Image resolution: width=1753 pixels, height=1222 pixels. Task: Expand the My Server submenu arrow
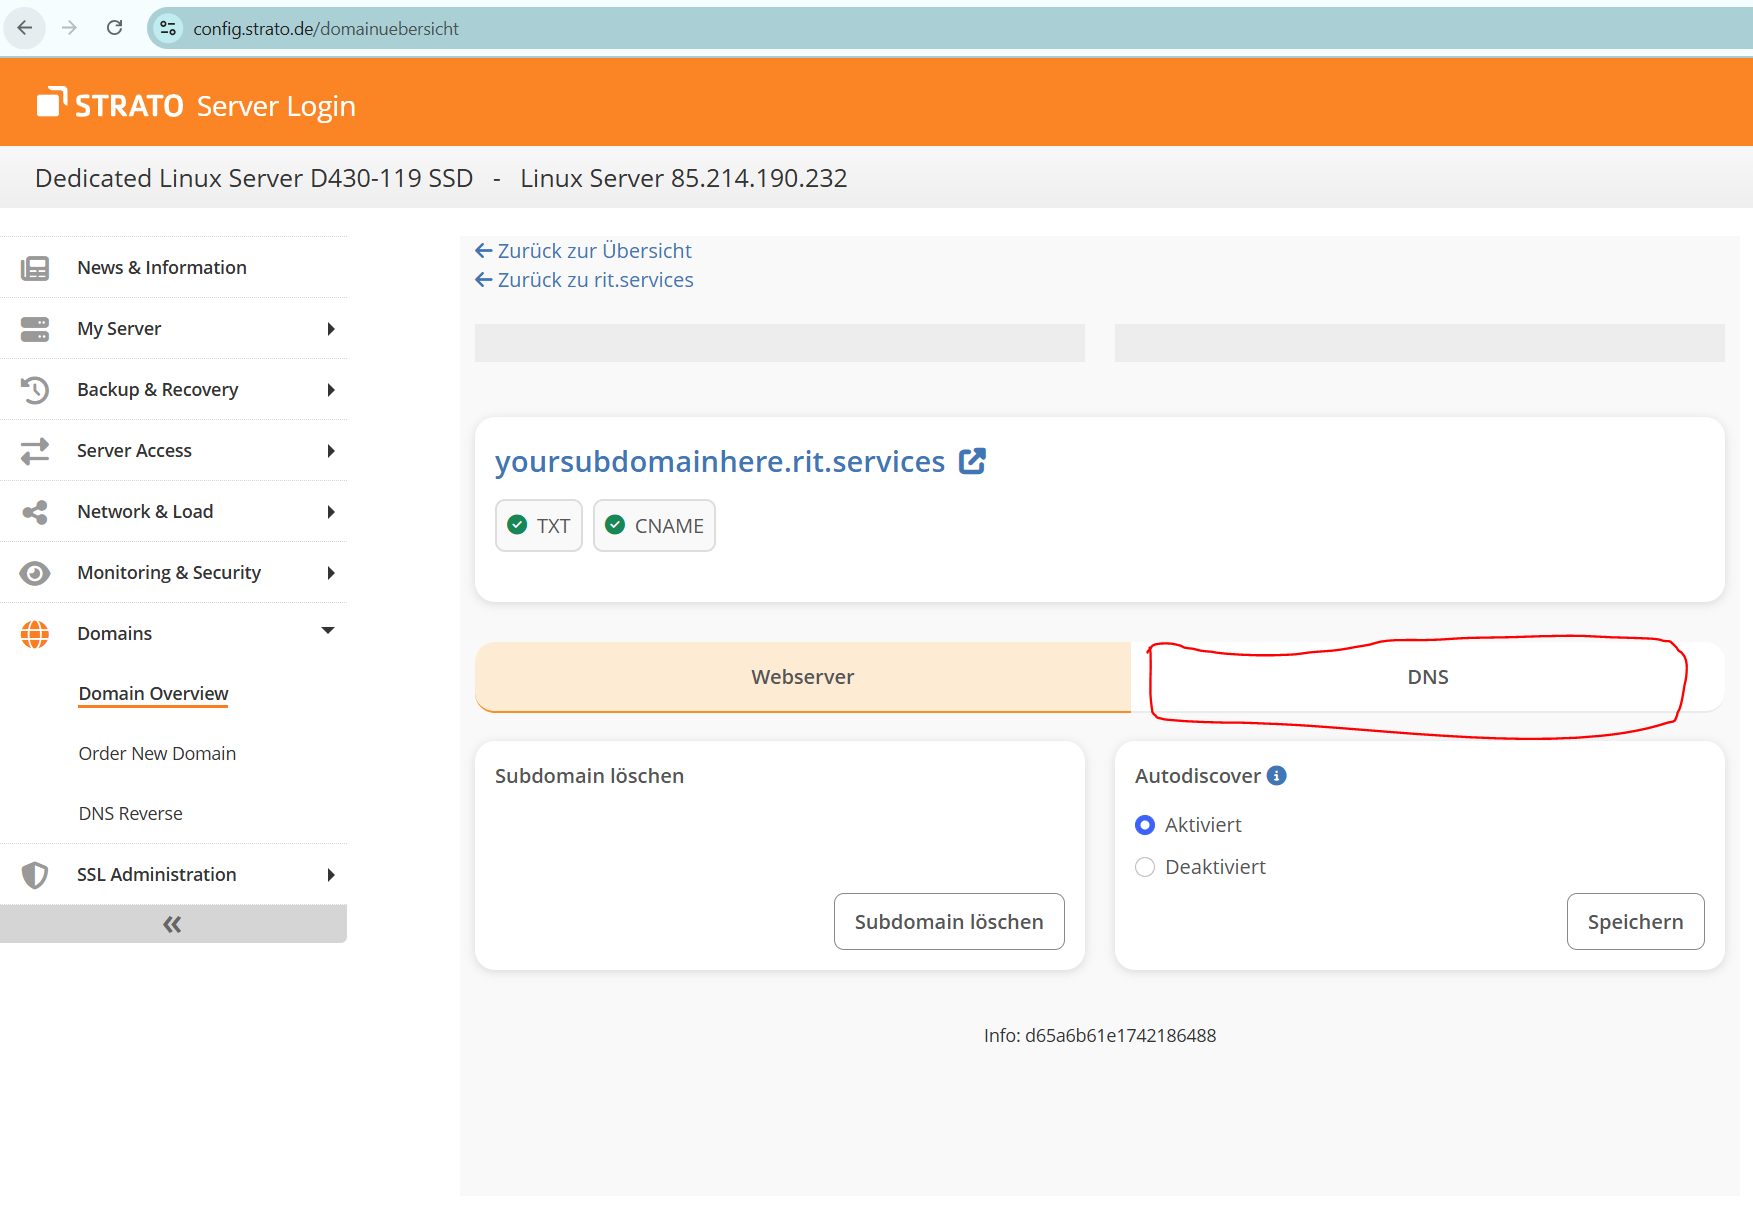tap(331, 329)
